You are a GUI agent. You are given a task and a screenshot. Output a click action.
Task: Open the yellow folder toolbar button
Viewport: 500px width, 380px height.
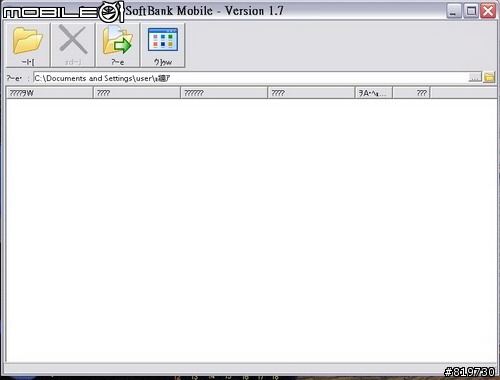[28, 45]
